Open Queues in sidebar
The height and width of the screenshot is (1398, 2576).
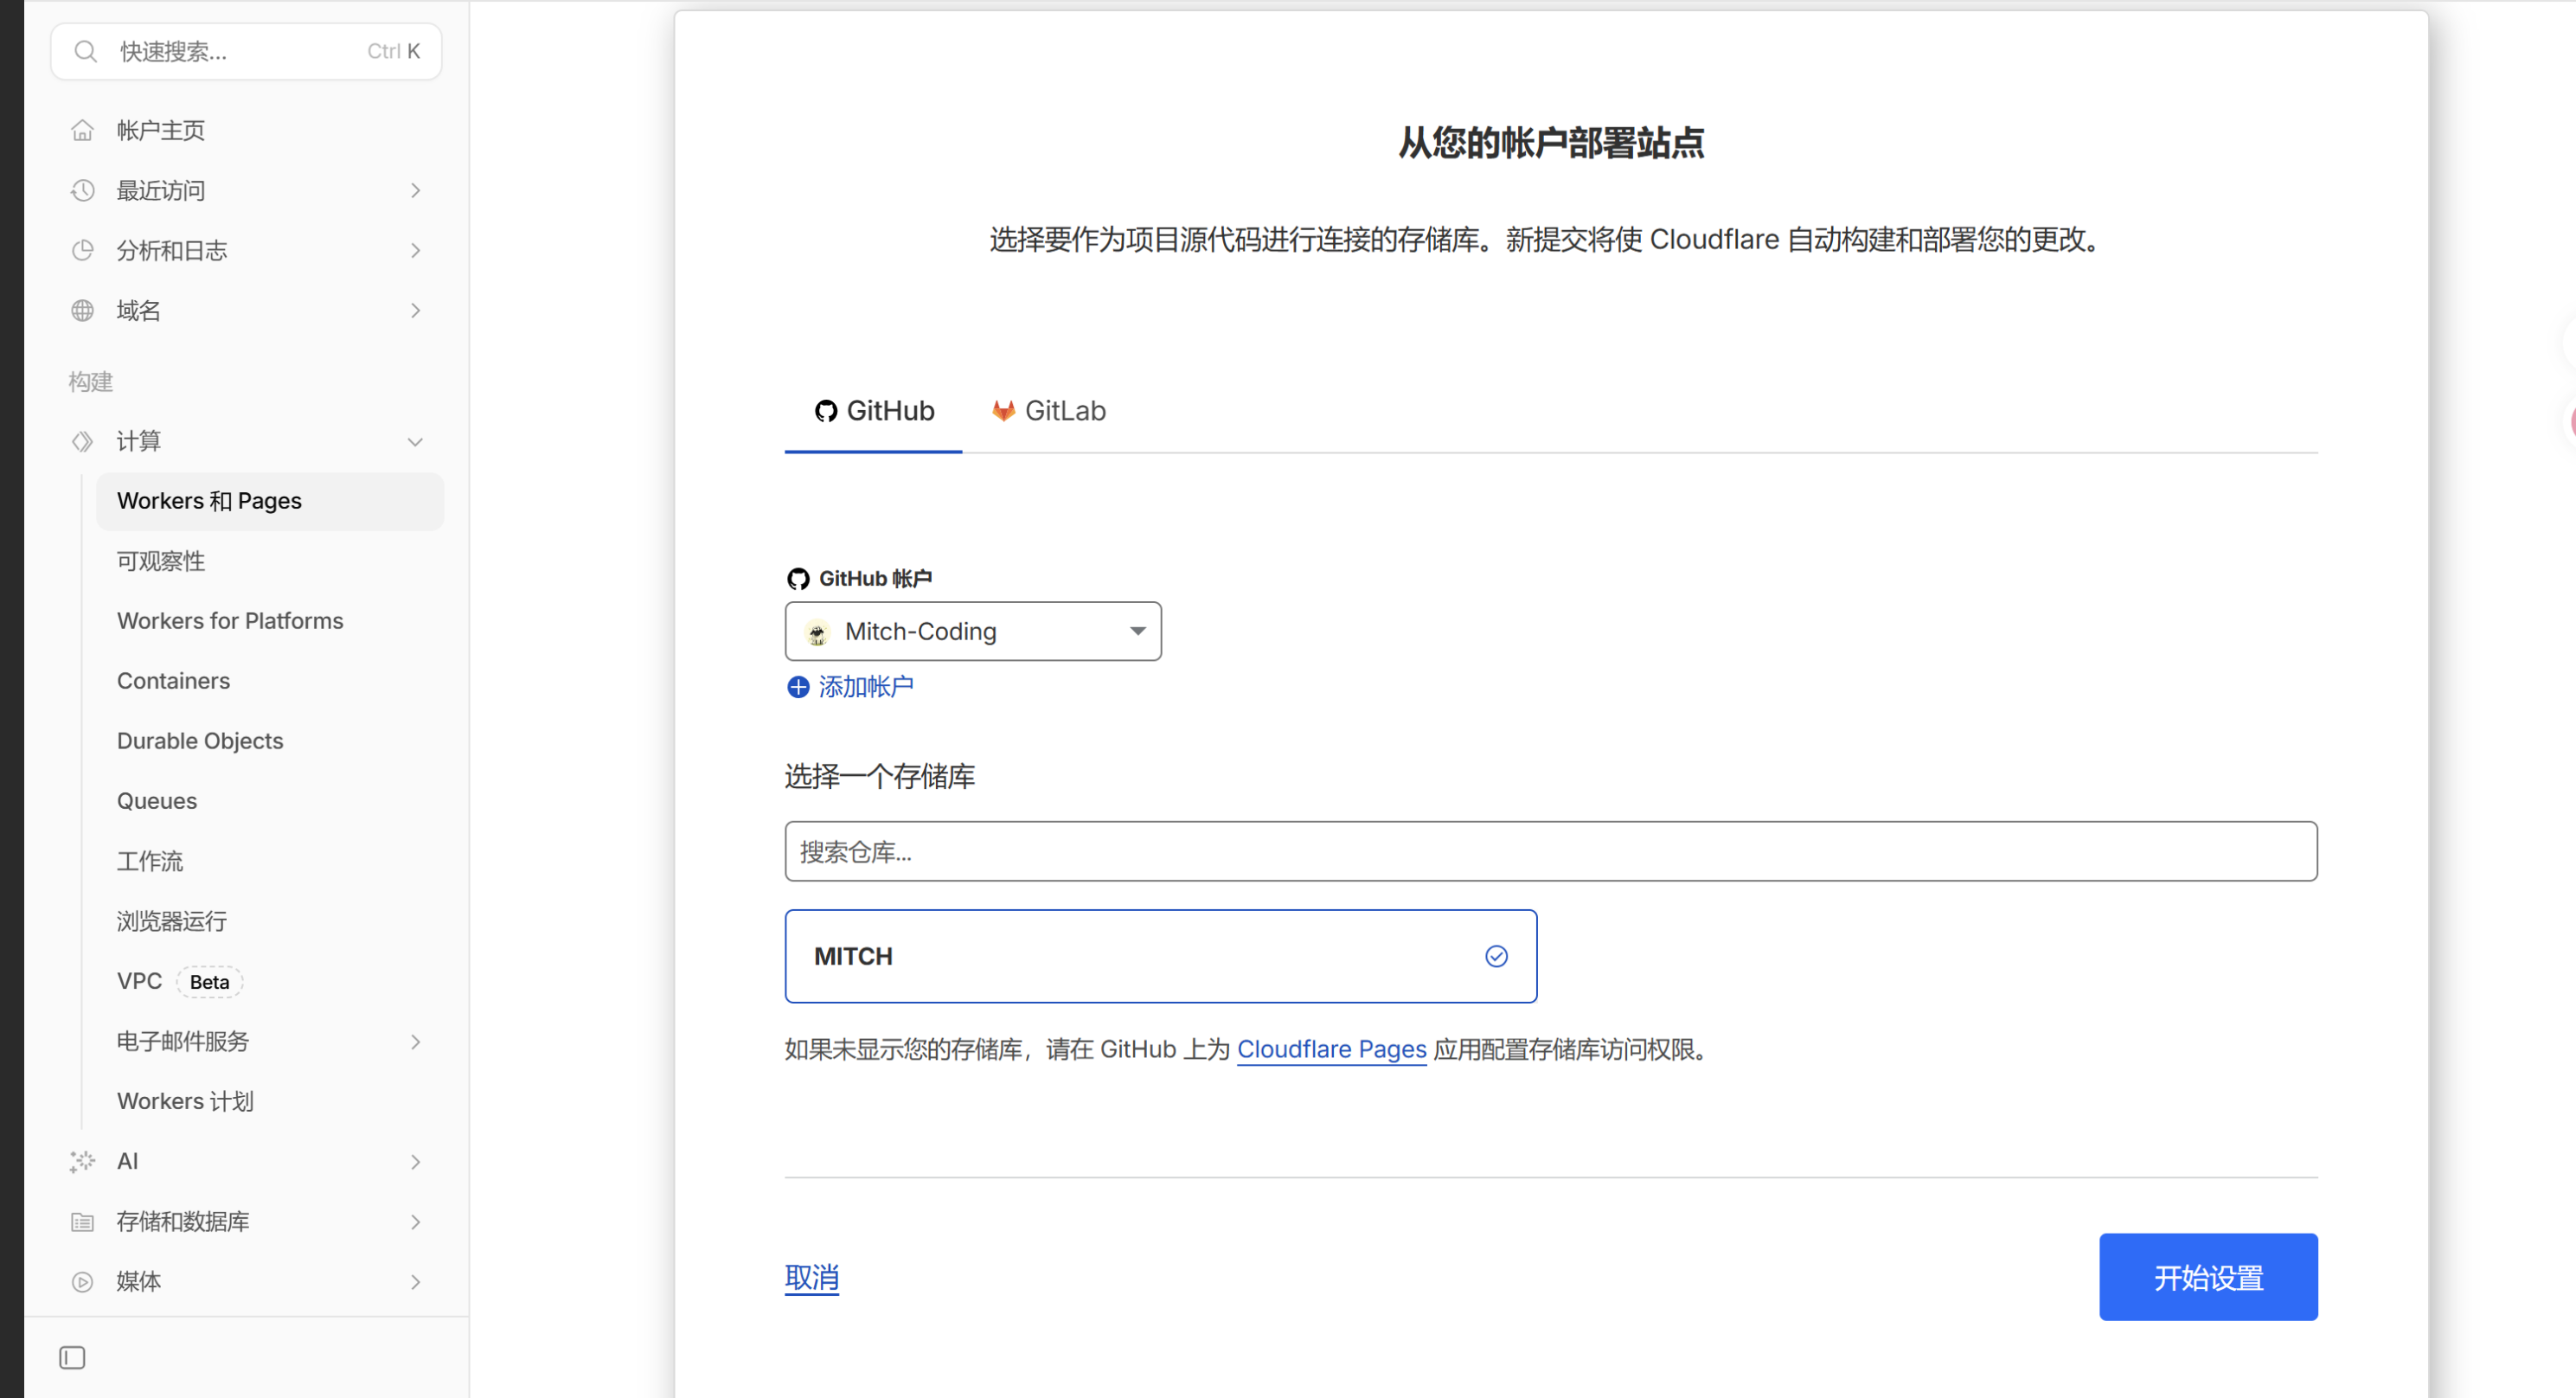coord(157,801)
